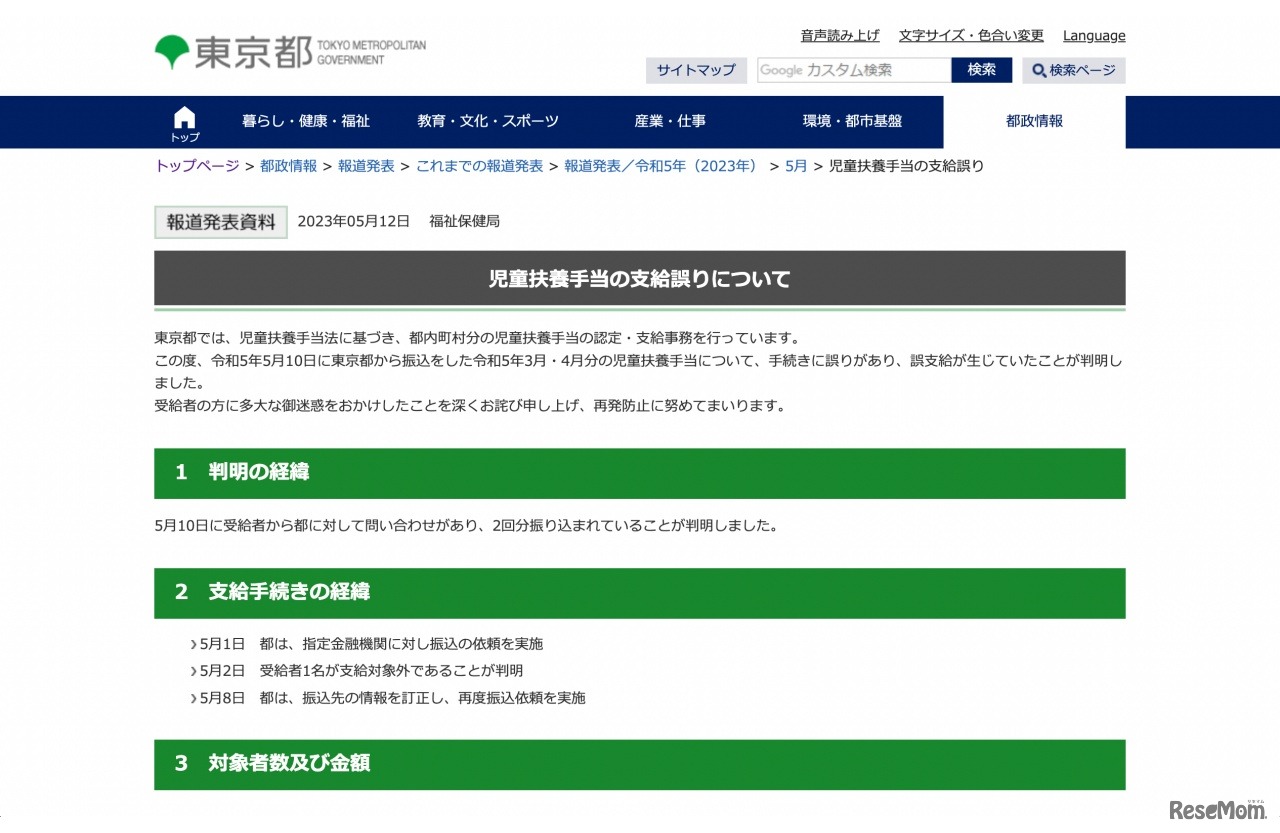Switch to the 都政情報 tab
The height and width of the screenshot is (833, 1280).
pos(1034,121)
